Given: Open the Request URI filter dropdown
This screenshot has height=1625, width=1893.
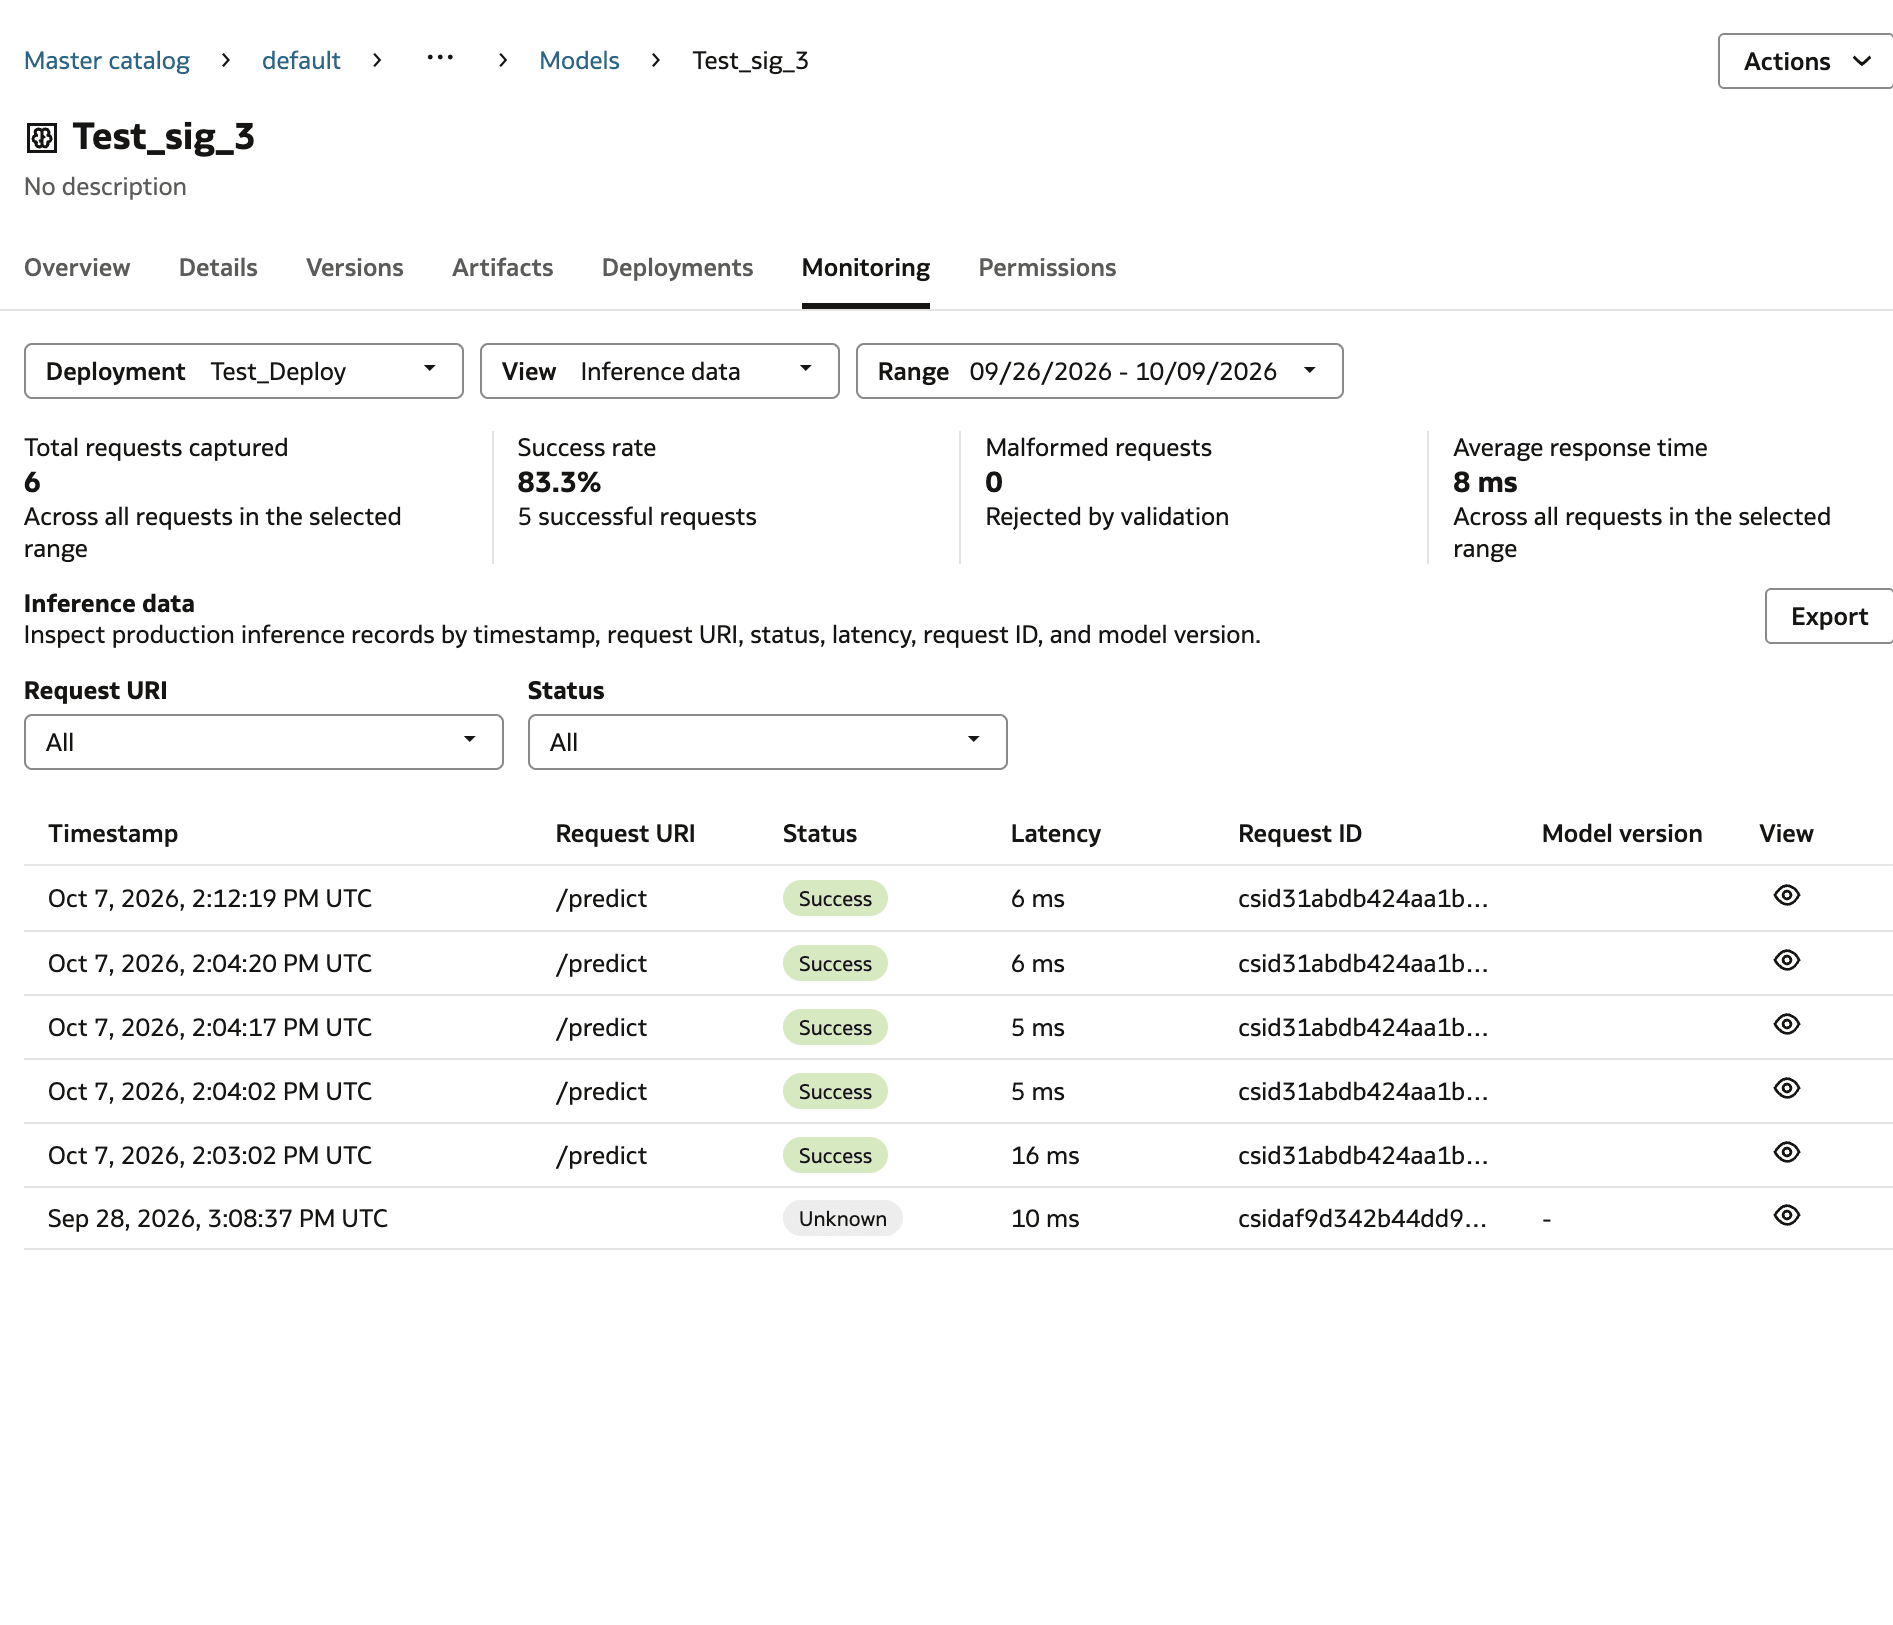Looking at the screenshot, I should pyautogui.click(x=264, y=742).
